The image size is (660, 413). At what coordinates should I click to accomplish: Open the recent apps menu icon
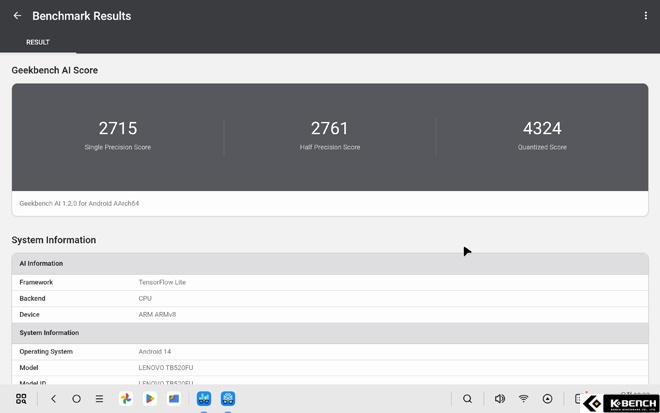[x=99, y=399]
